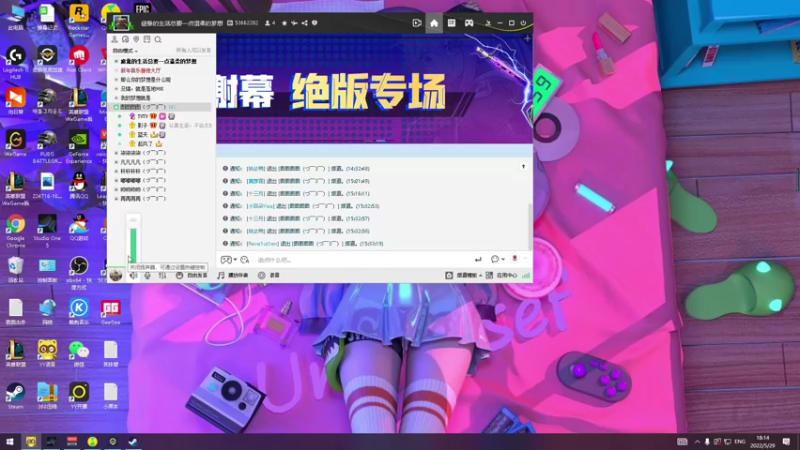Expand the arrow next to emoji picker
Screen dimensions: 800x450
click(x=235, y=260)
